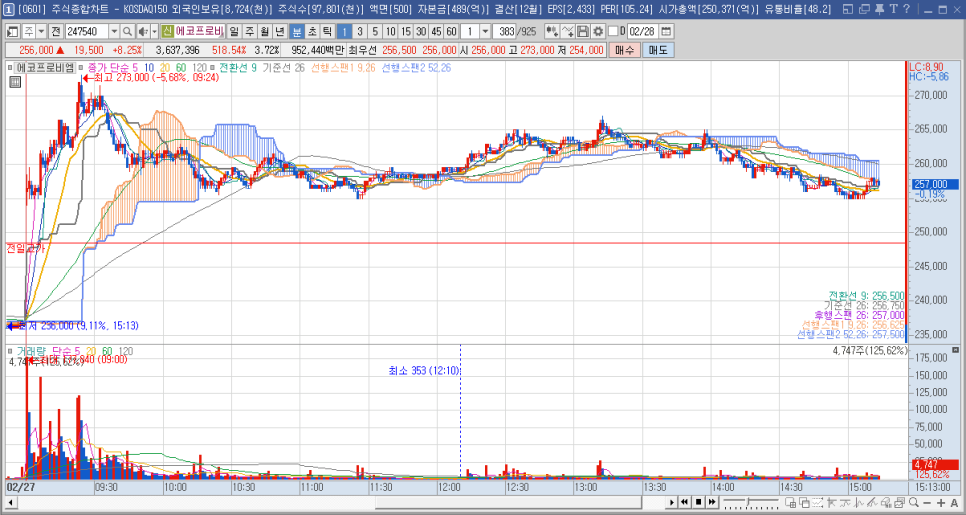This screenshot has height=515, width=966.
Task: Click the bottom magnifier zoom icon
Action: point(914,502)
